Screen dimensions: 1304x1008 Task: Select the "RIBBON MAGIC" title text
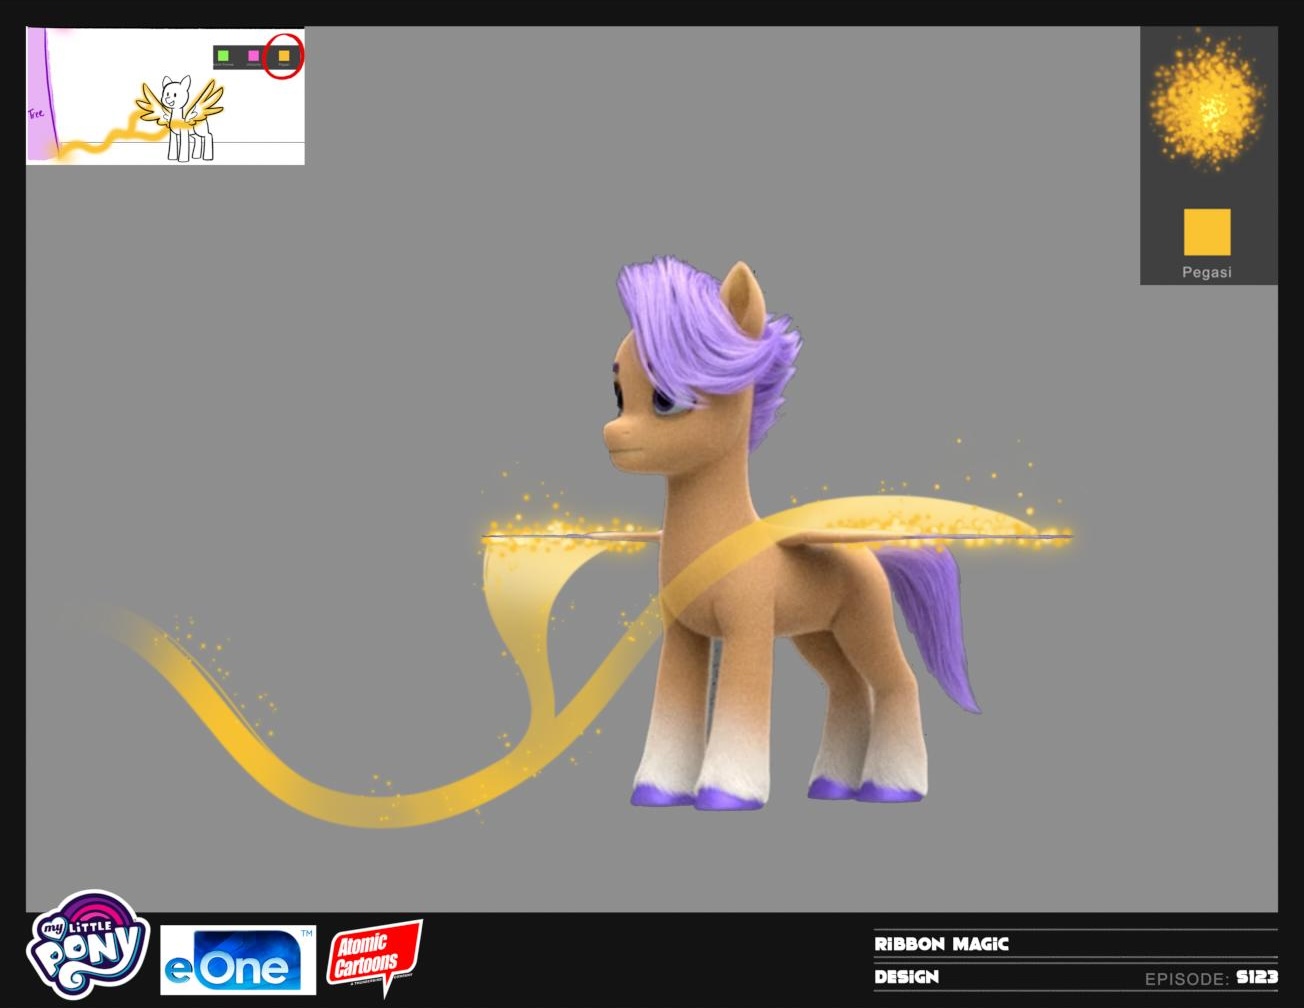coord(941,944)
